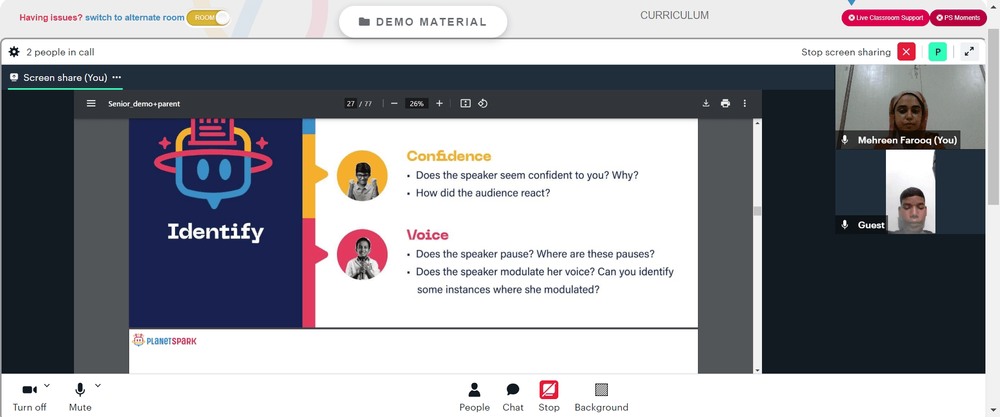1000x417 pixels.
Task: Click 'Stop screen sharing' label
Action: 846,52
